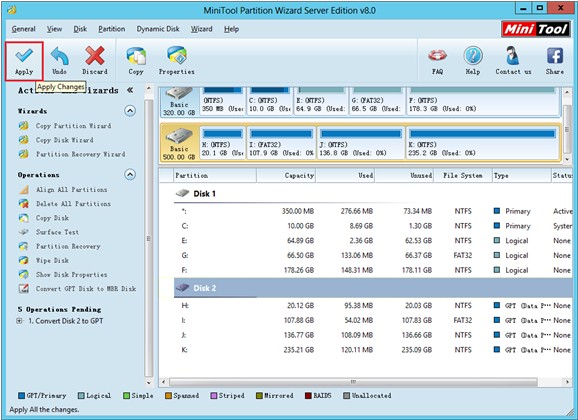Open the View menu
This screenshot has width=578, height=420.
[54, 29]
